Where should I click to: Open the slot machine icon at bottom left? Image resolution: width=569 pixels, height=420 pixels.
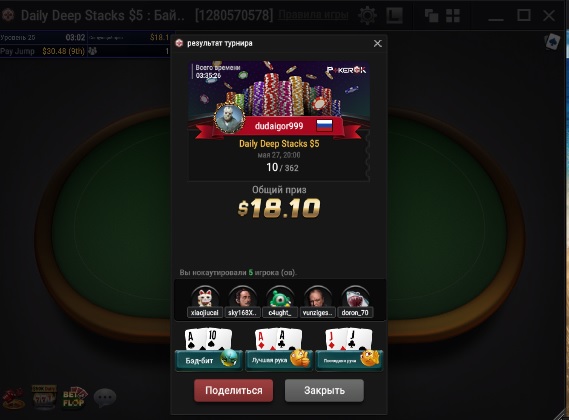[44, 397]
